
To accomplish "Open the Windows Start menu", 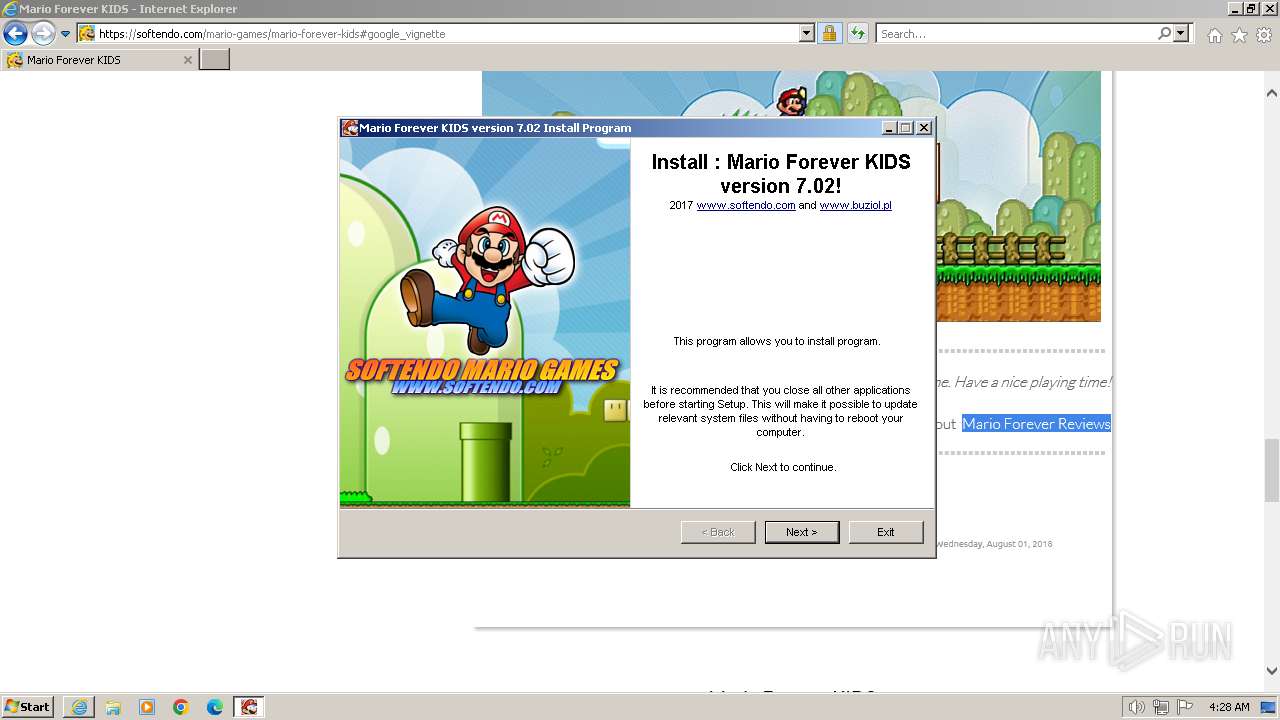I will coord(28,706).
